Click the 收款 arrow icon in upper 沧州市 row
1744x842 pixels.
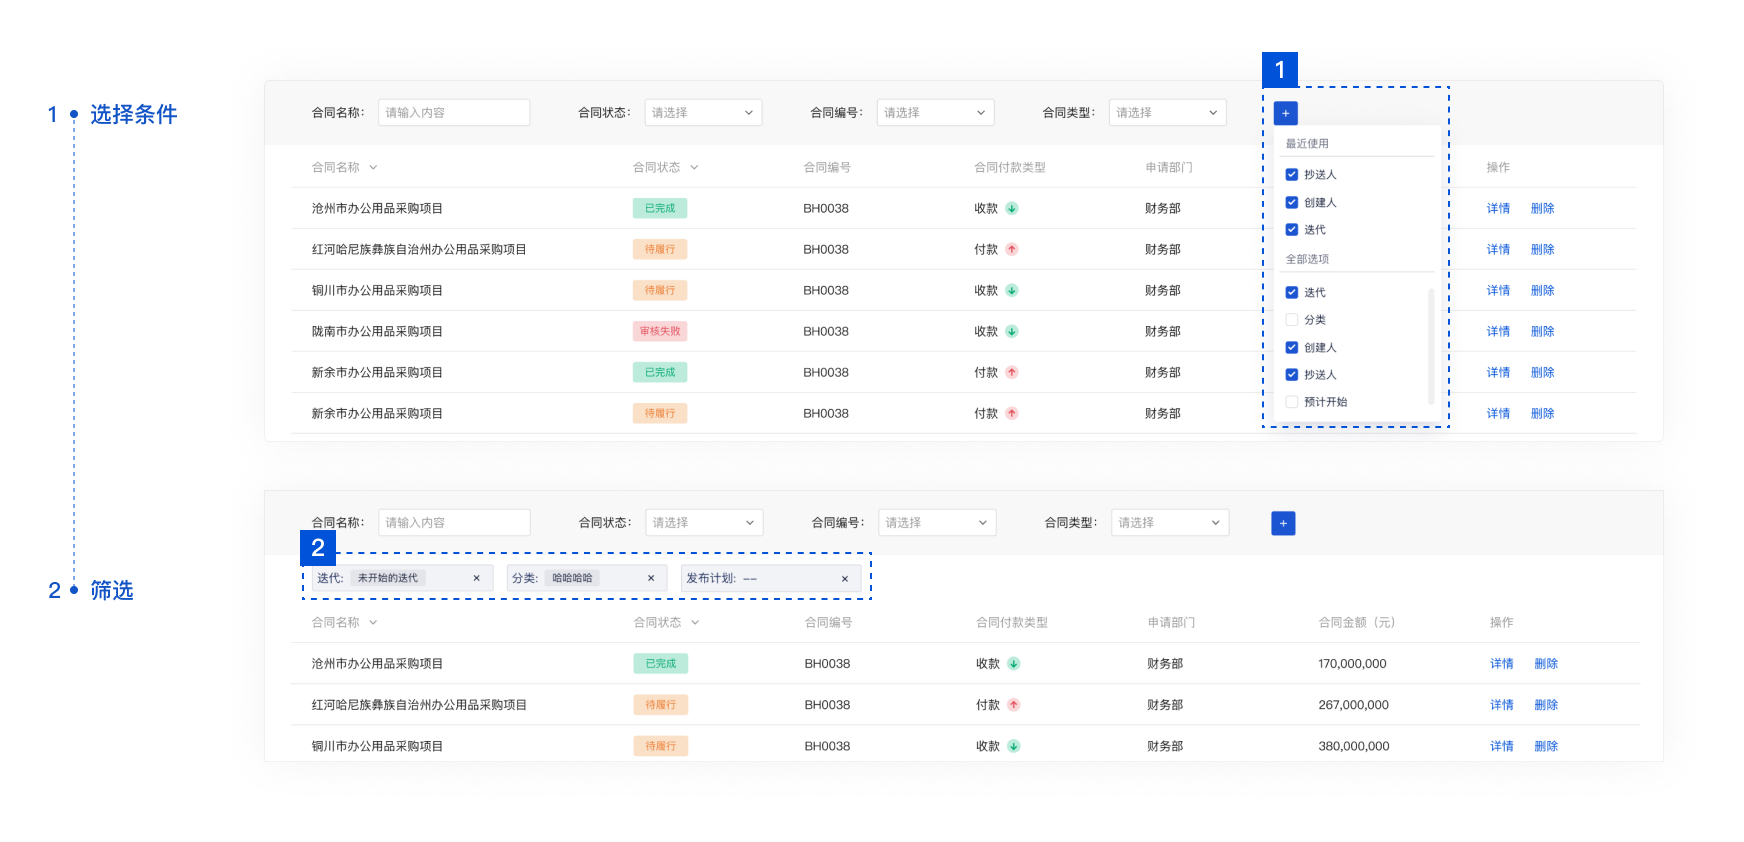(1012, 208)
